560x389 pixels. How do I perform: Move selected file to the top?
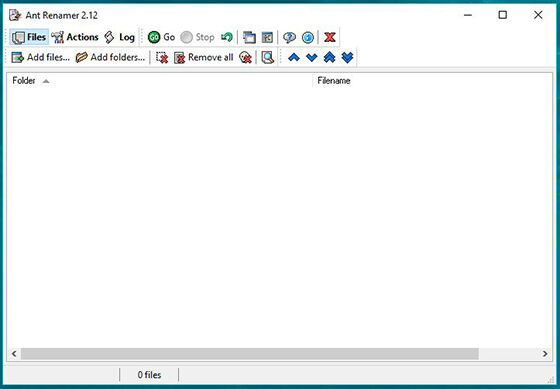pos(329,57)
